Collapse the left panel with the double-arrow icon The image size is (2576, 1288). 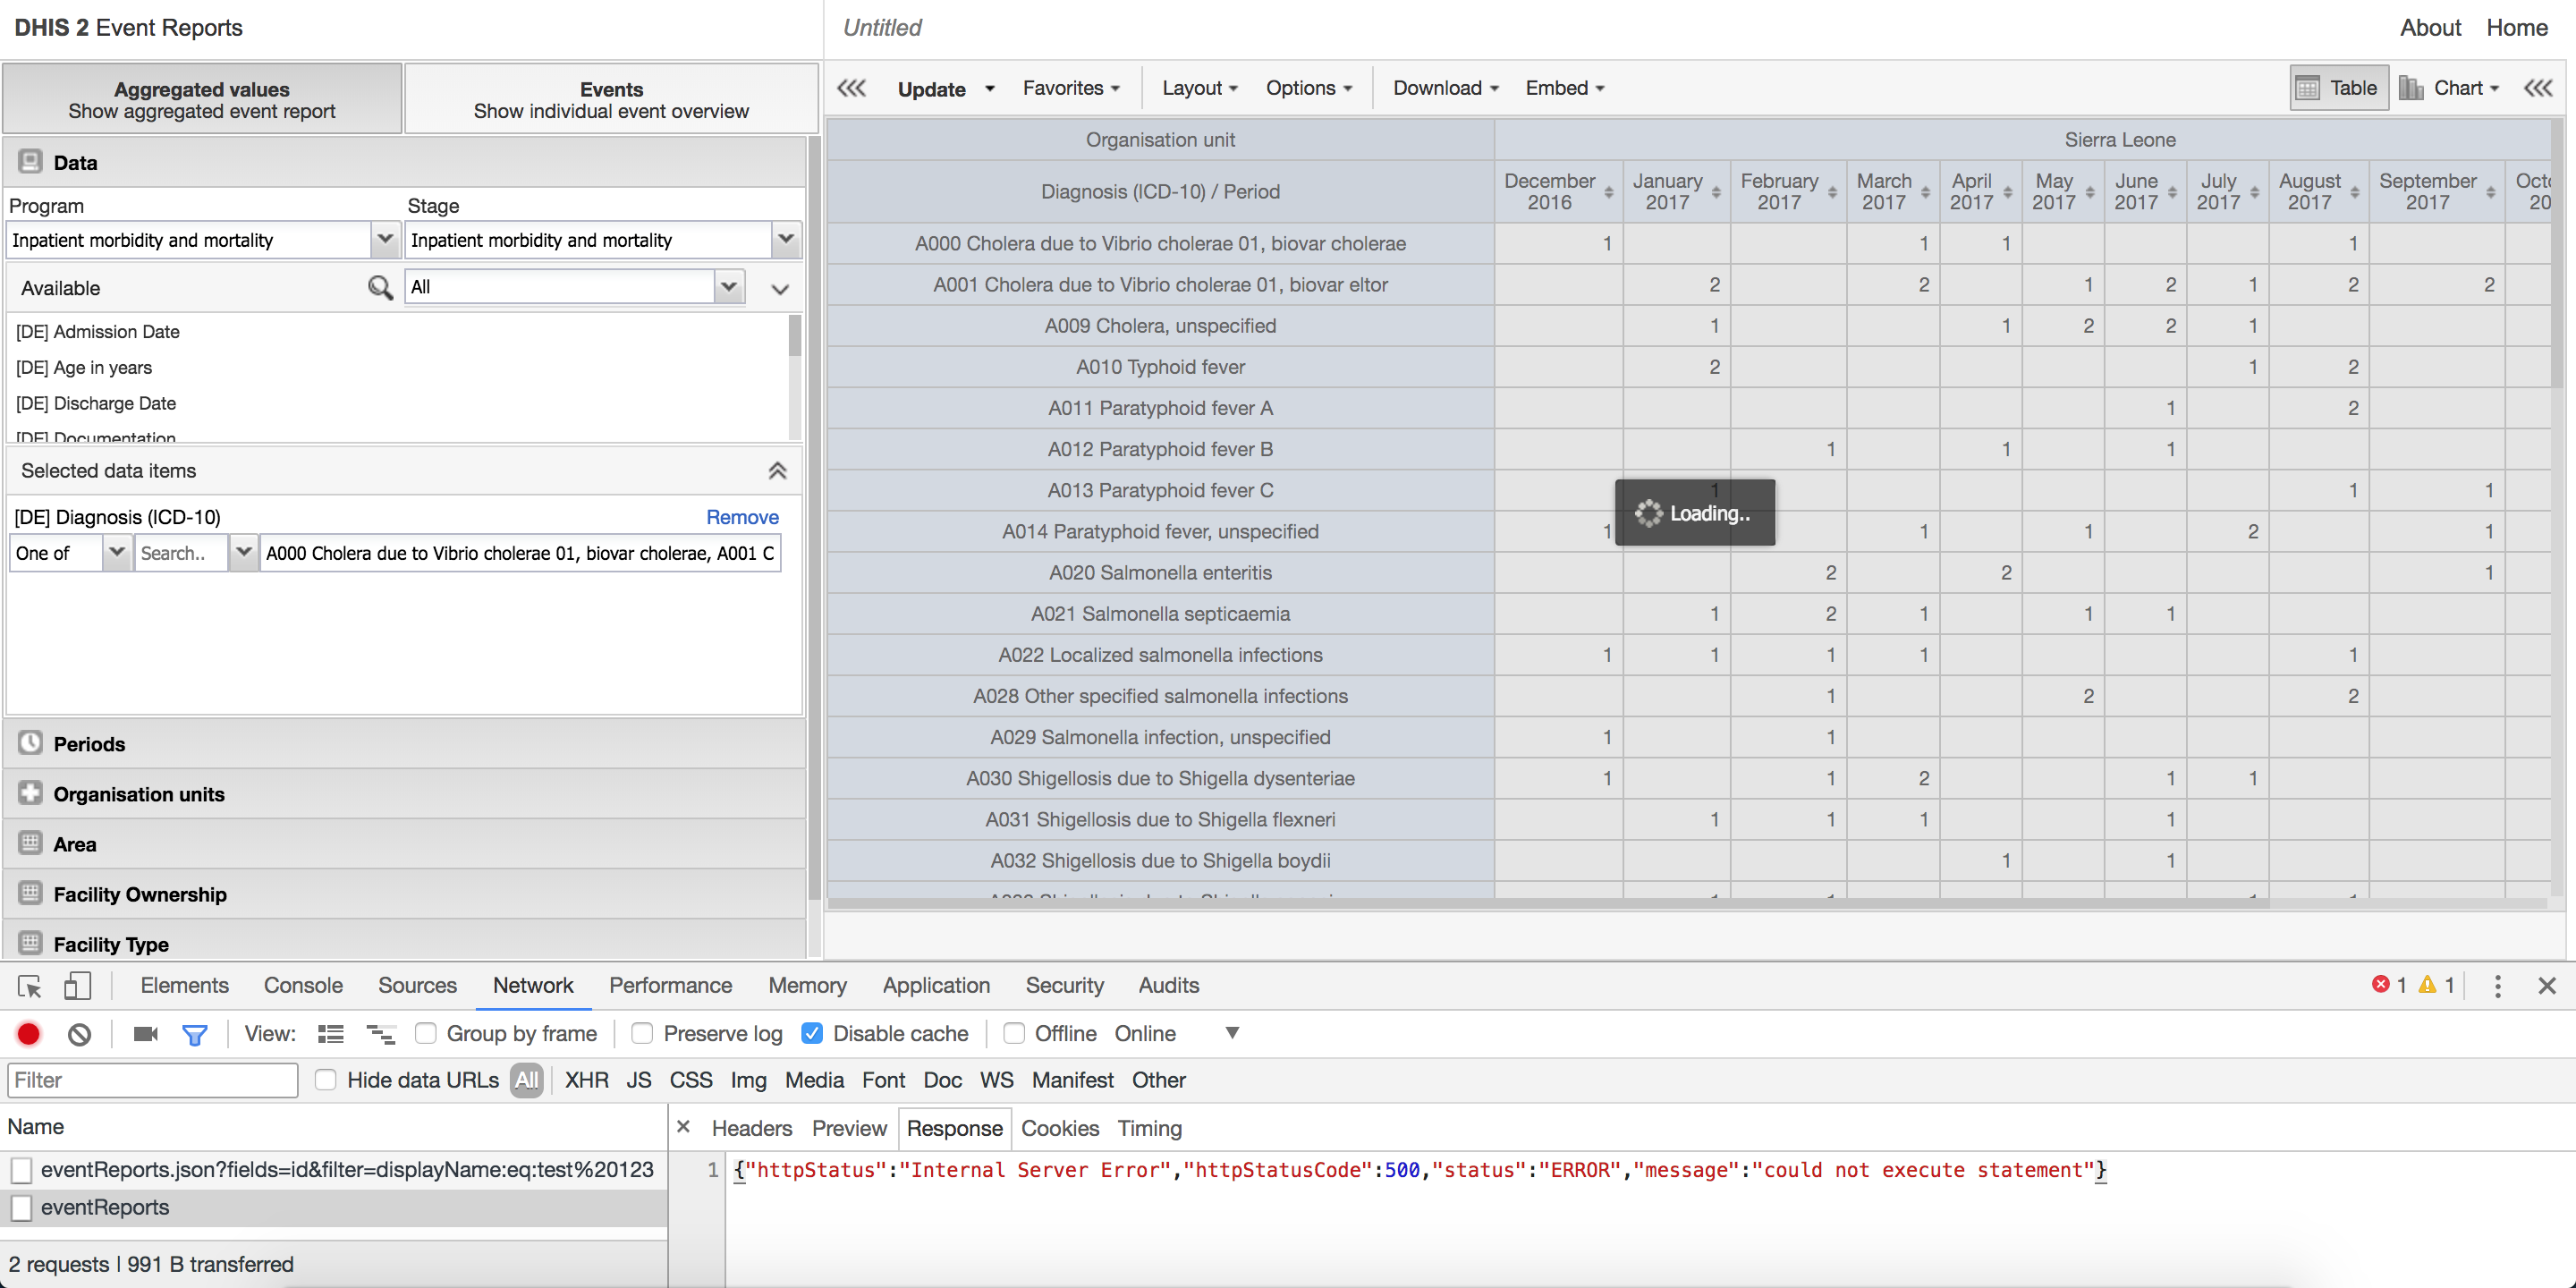851,88
